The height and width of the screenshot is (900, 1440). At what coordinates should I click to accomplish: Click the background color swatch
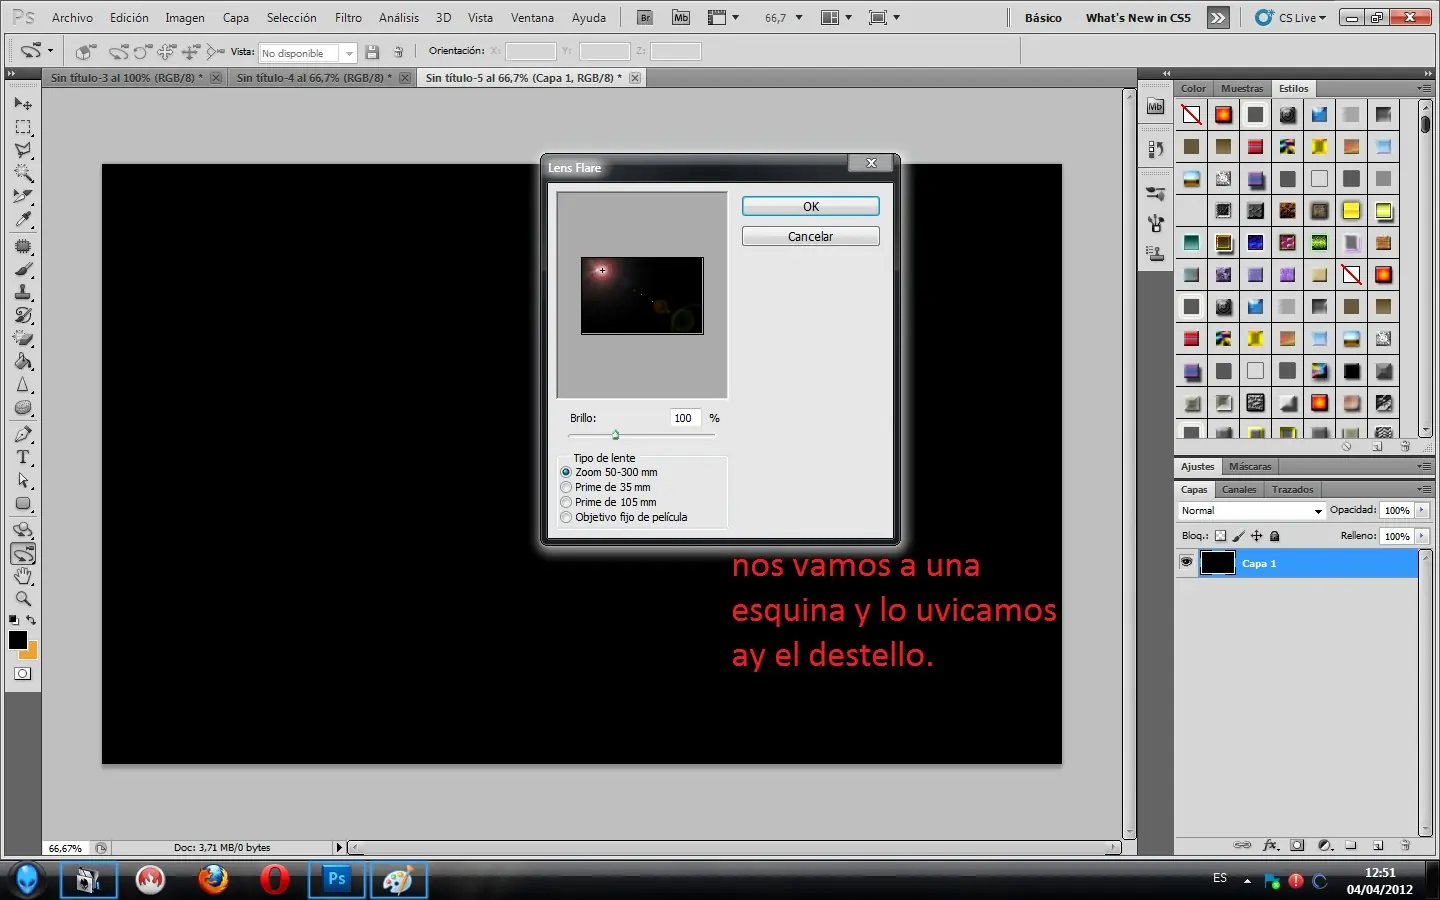point(31,652)
